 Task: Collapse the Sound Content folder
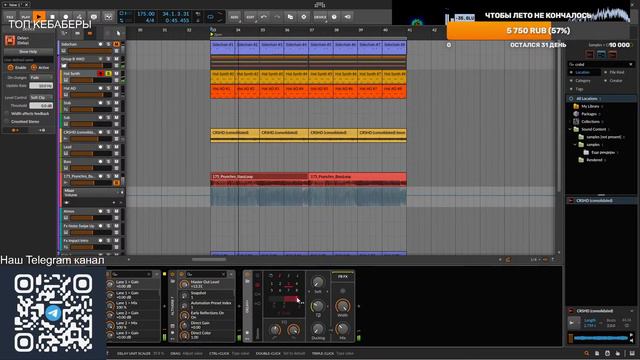click(570, 129)
